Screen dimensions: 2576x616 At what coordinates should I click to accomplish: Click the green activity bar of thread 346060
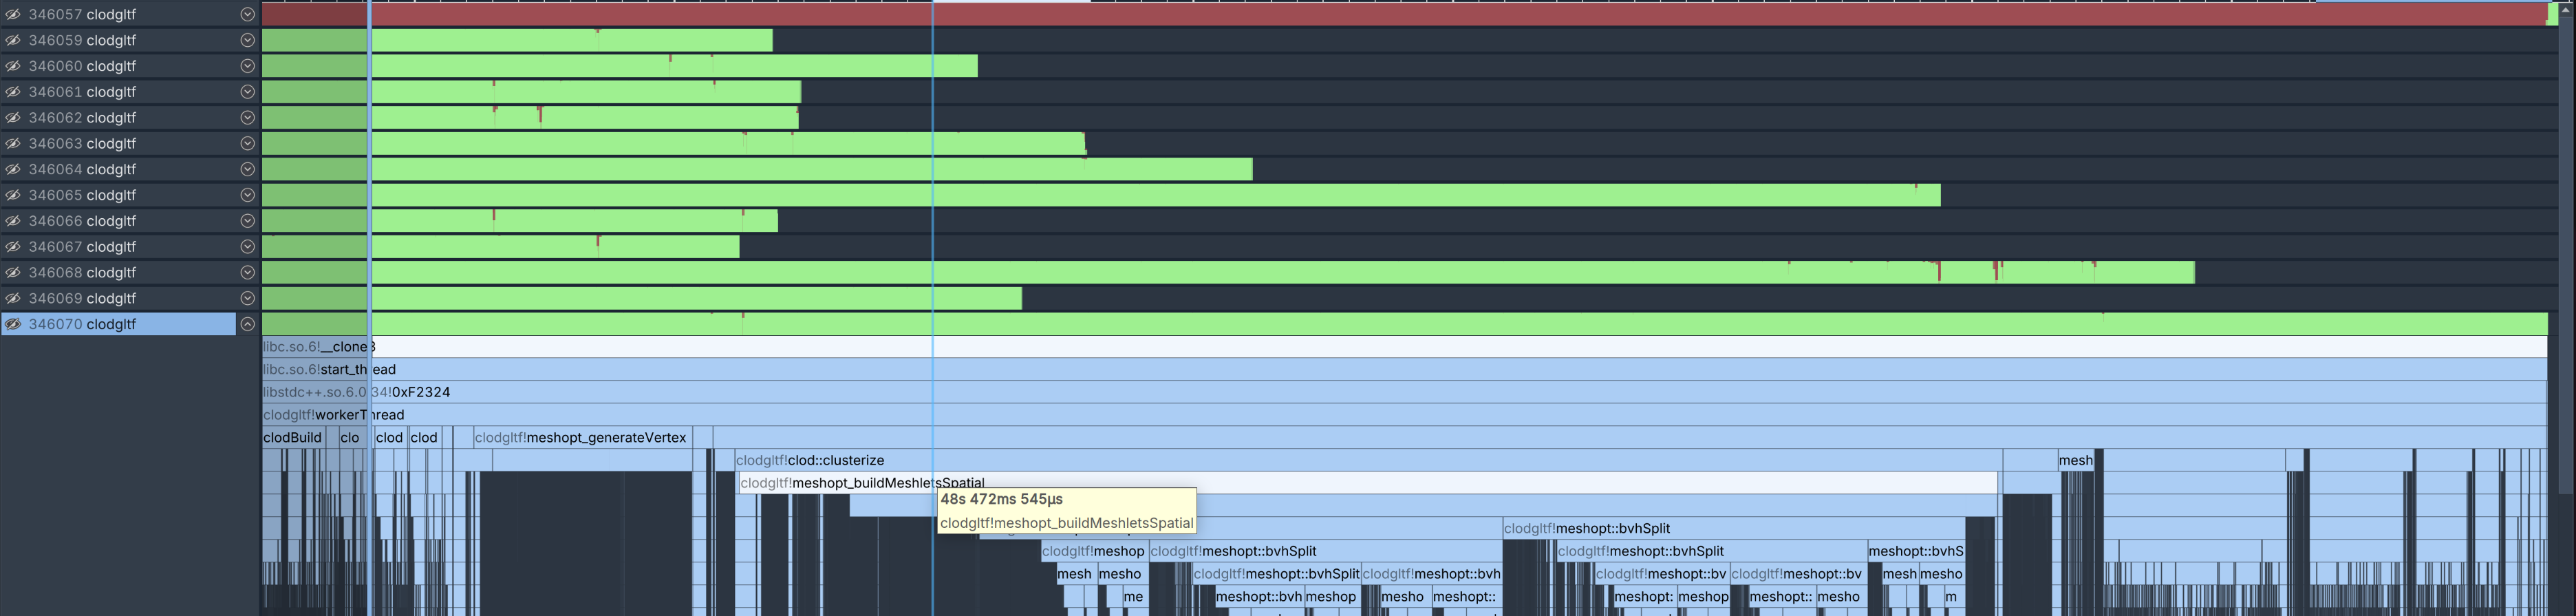619,66
